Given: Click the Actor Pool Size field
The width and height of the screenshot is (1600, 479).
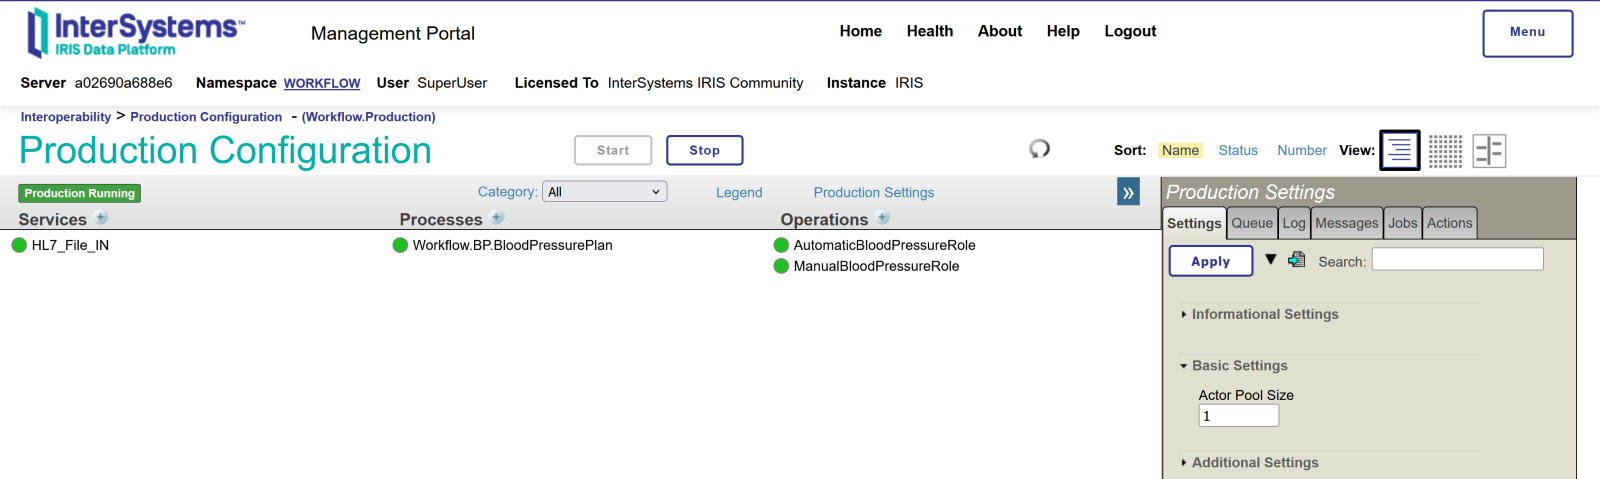Looking at the screenshot, I should [1238, 416].
